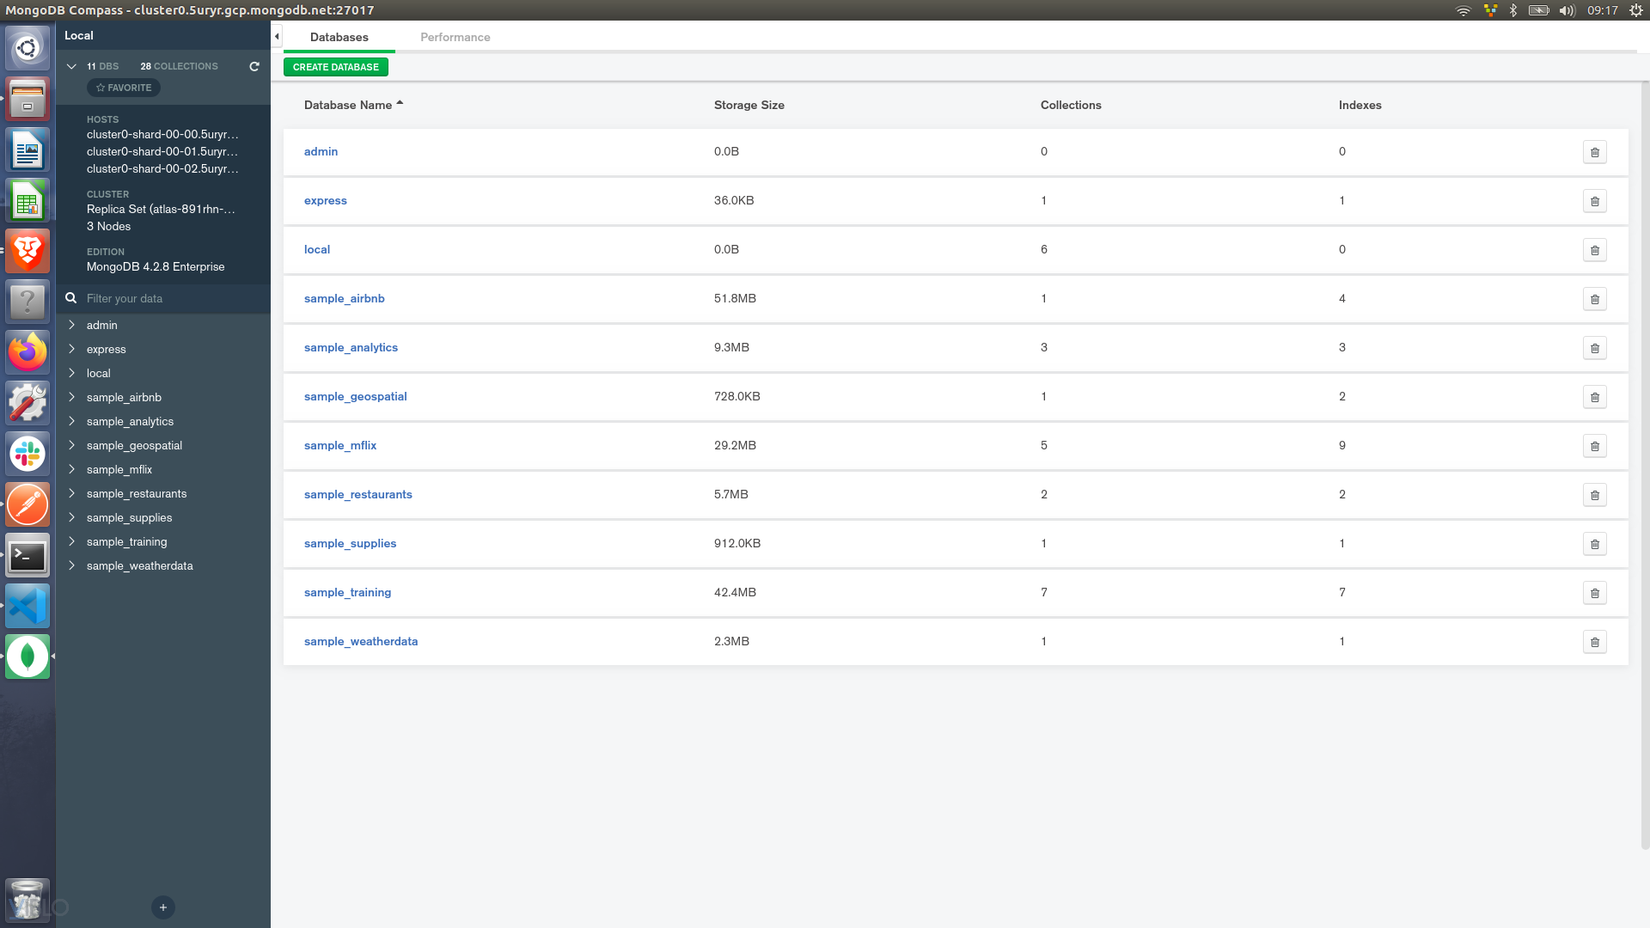Expand sample_training in the sidebar
Viewport: 1650px width, 928px height.
click(72, 541)
